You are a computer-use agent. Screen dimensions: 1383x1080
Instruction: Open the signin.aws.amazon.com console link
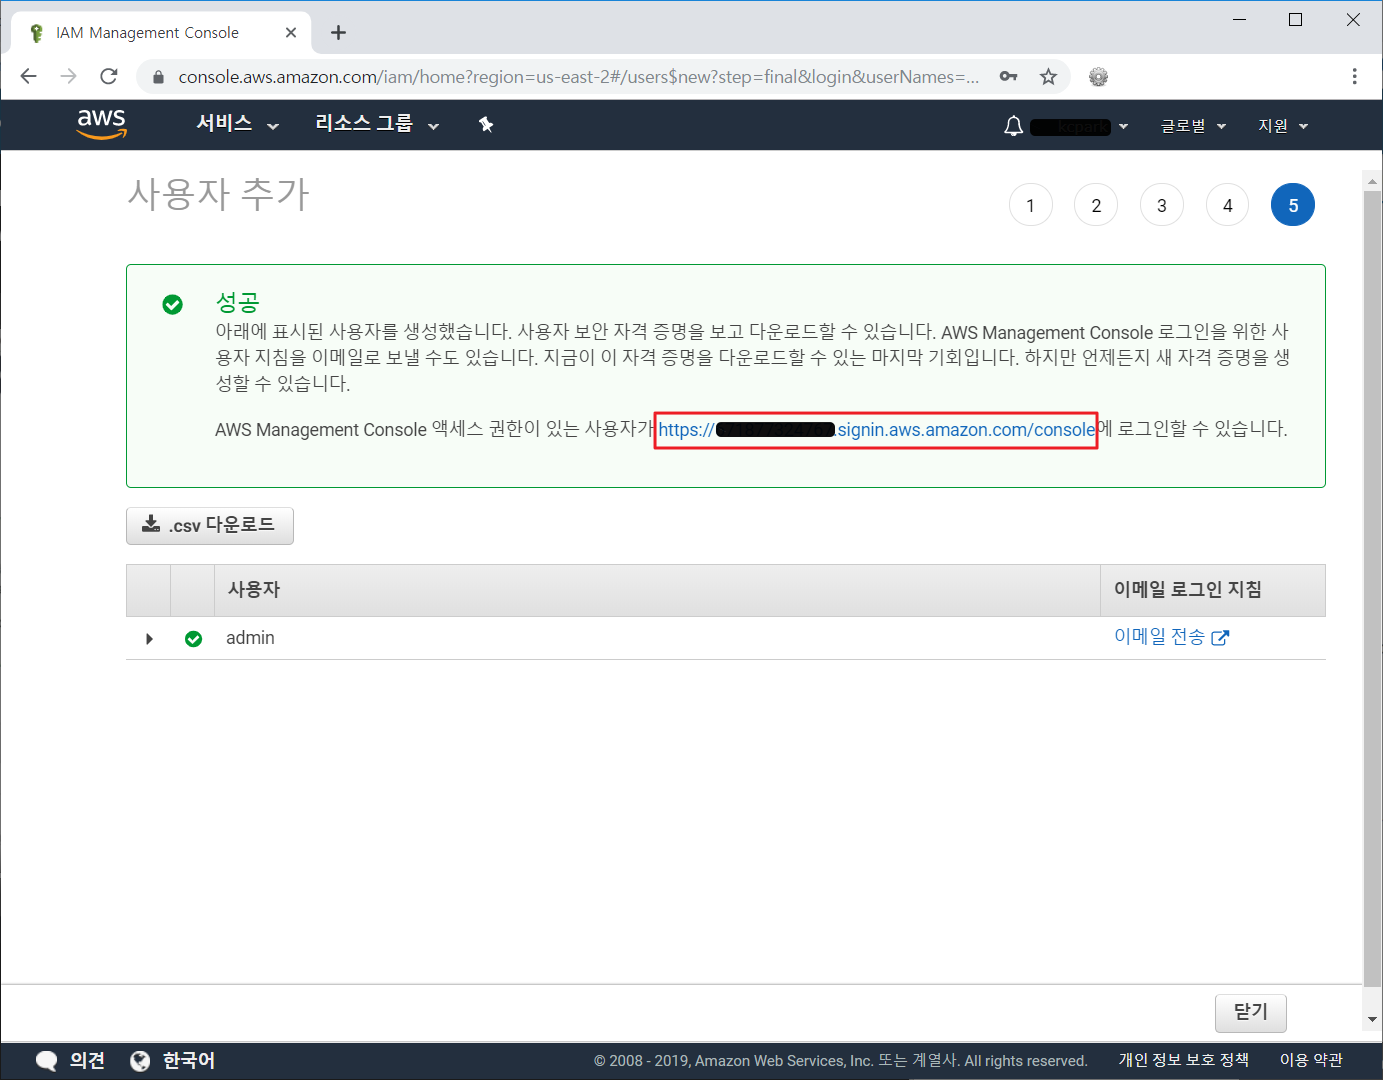(876, 430)
